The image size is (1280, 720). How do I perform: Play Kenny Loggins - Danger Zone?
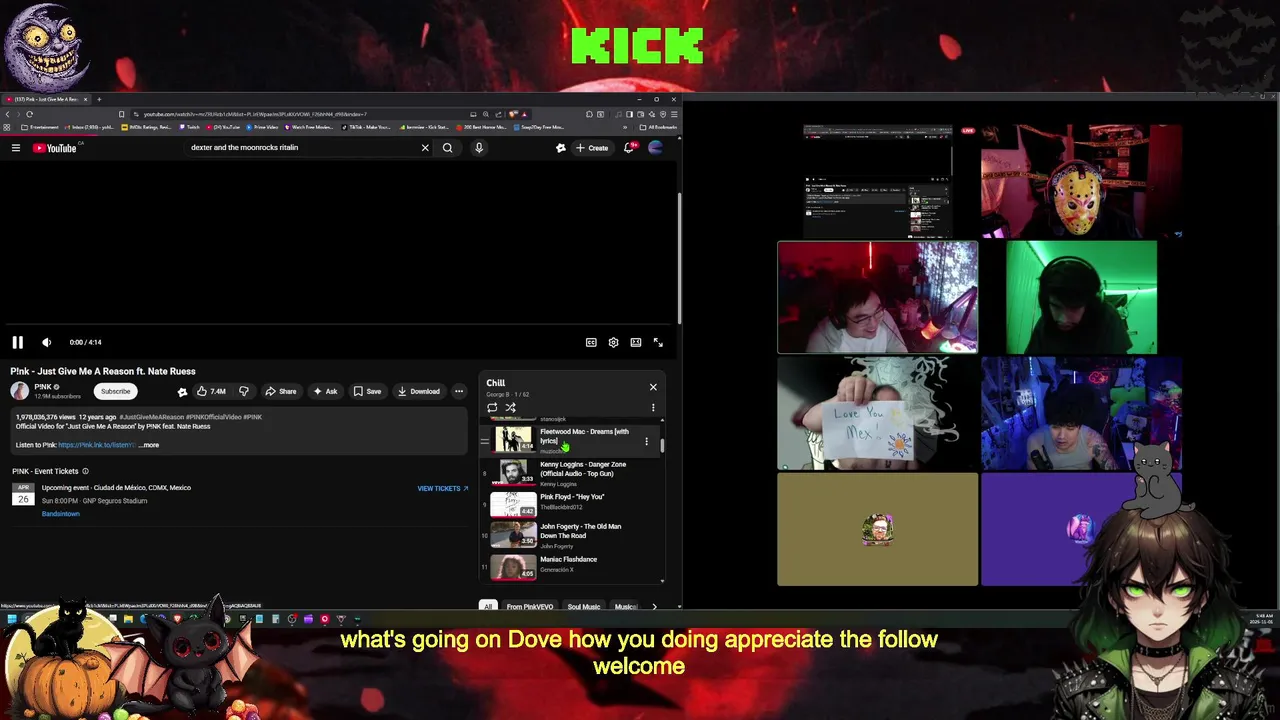point(571,473)
